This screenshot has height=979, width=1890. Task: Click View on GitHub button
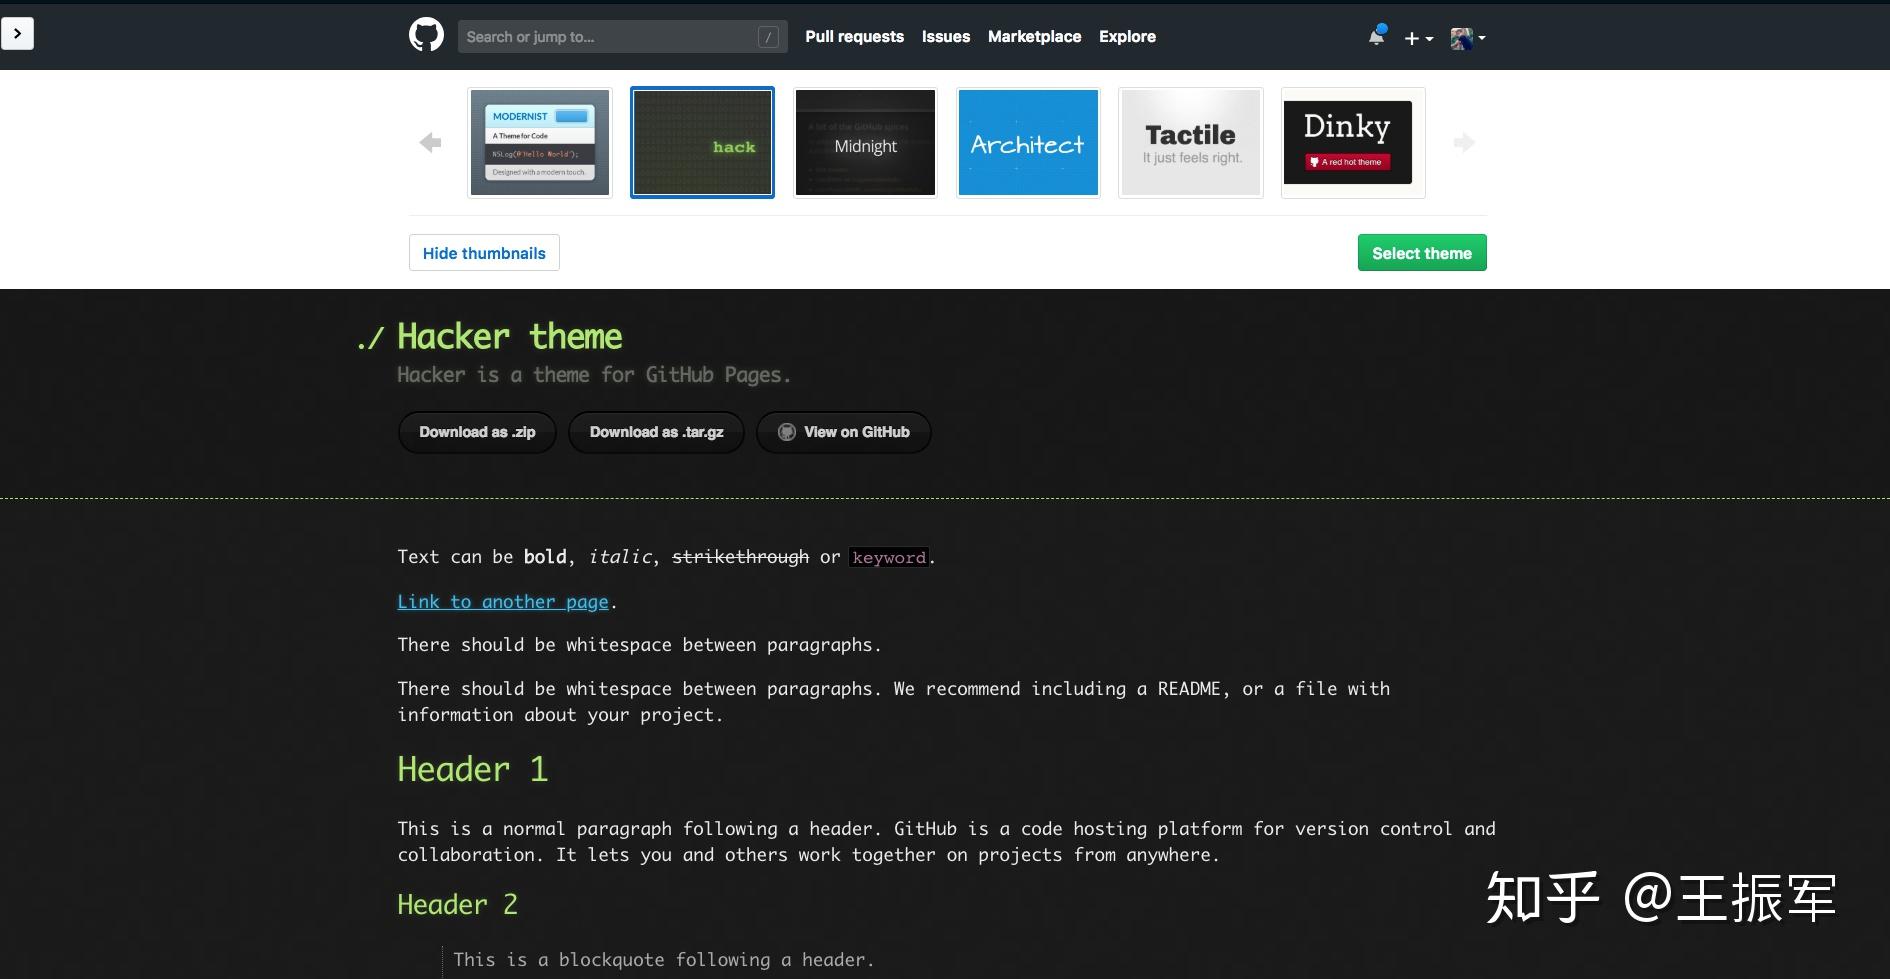844,432
